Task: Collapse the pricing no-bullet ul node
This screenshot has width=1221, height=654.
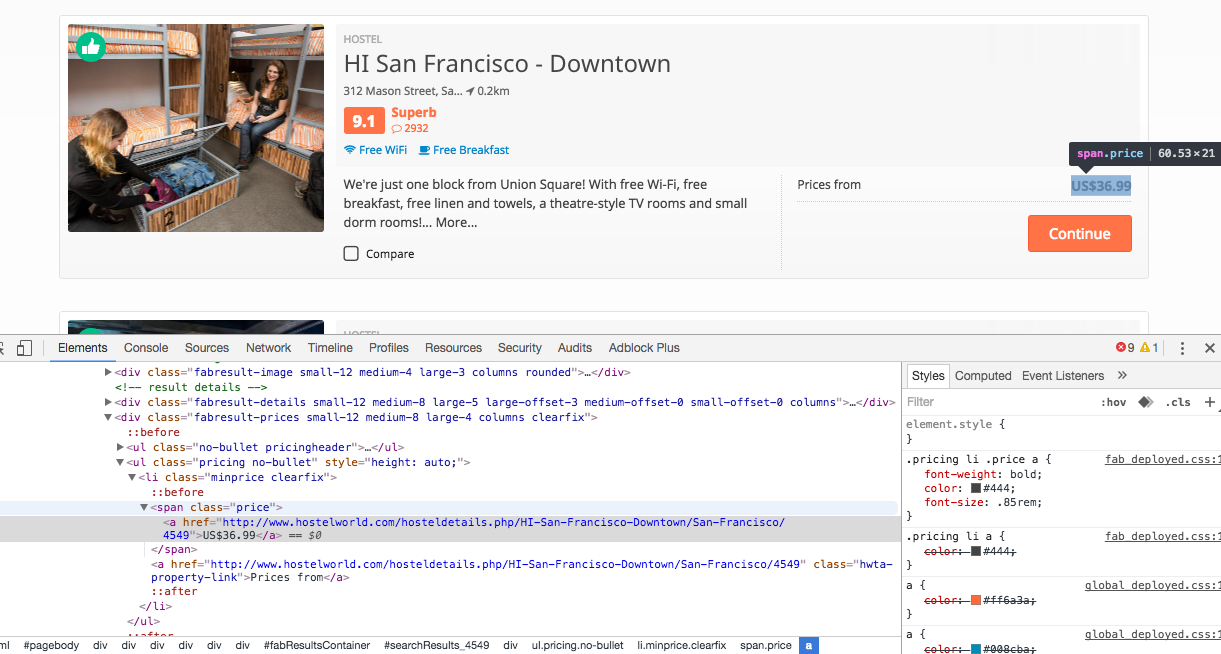Action: (x=120, y=462)
